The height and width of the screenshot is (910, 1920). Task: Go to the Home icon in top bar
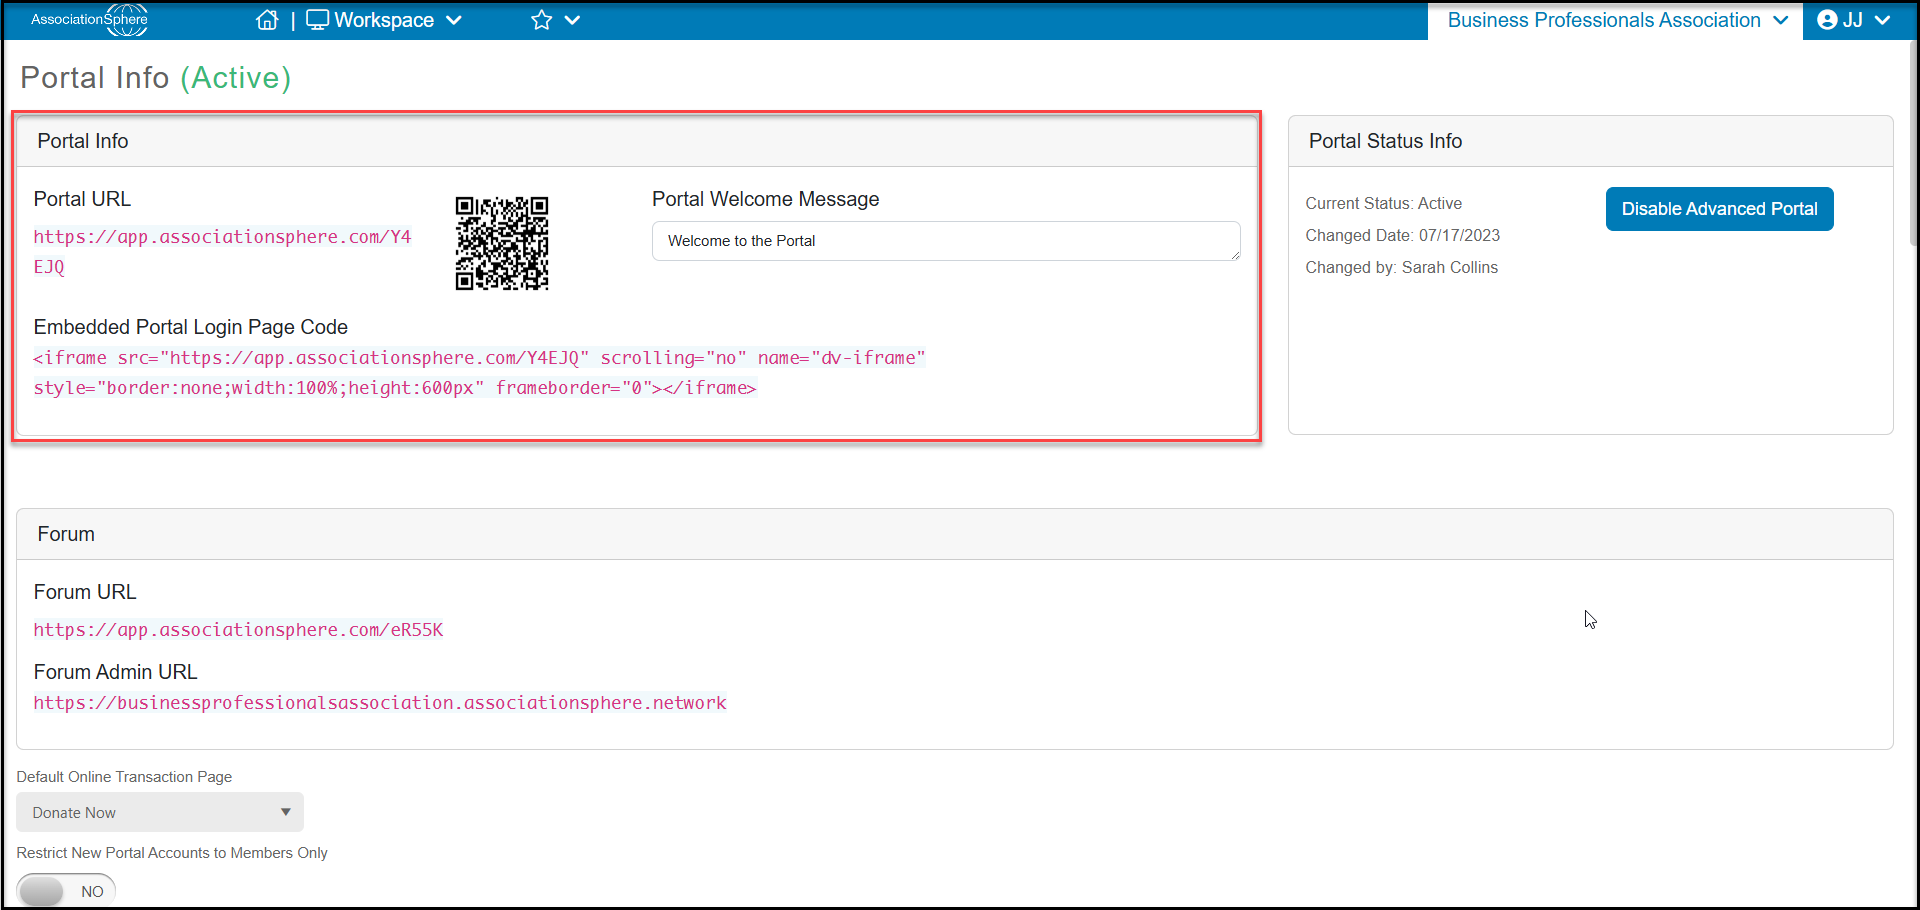[267, 20]
